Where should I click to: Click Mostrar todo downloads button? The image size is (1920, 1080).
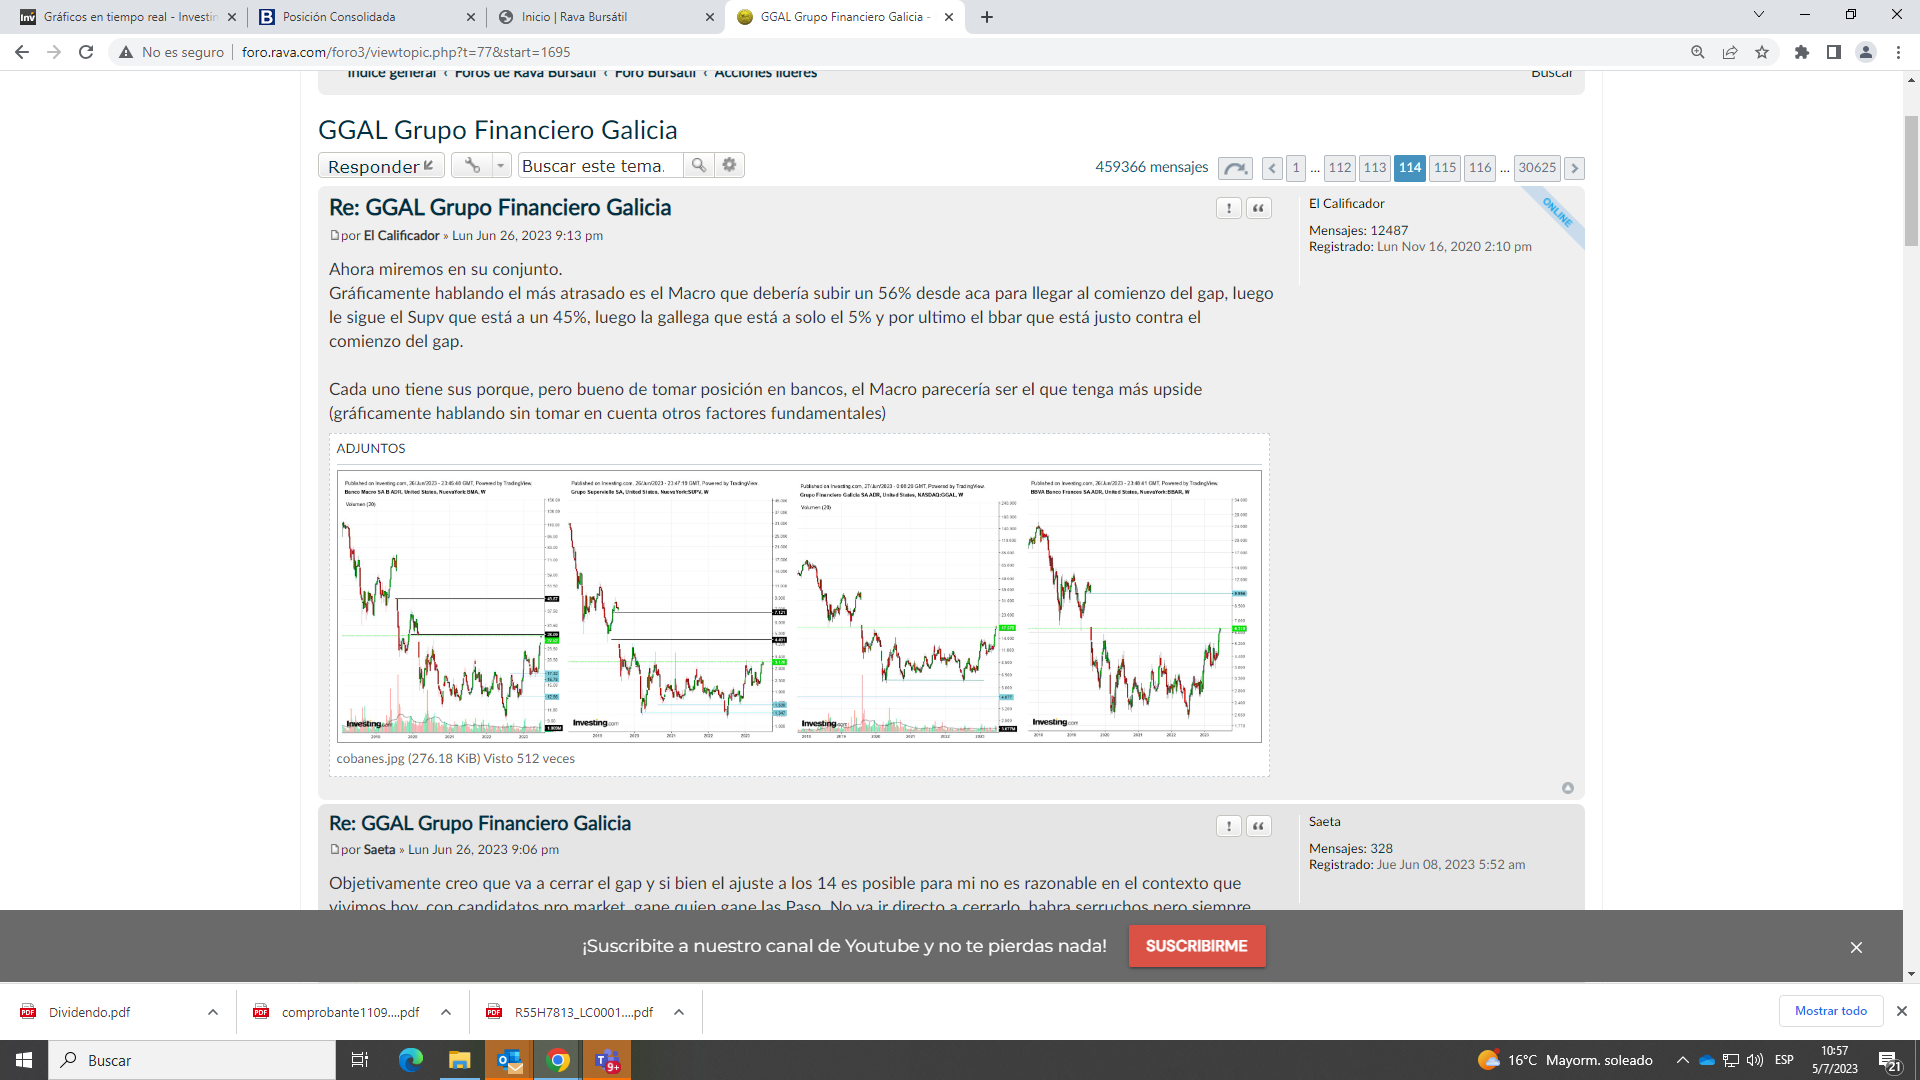(x=1831, y=1011)
